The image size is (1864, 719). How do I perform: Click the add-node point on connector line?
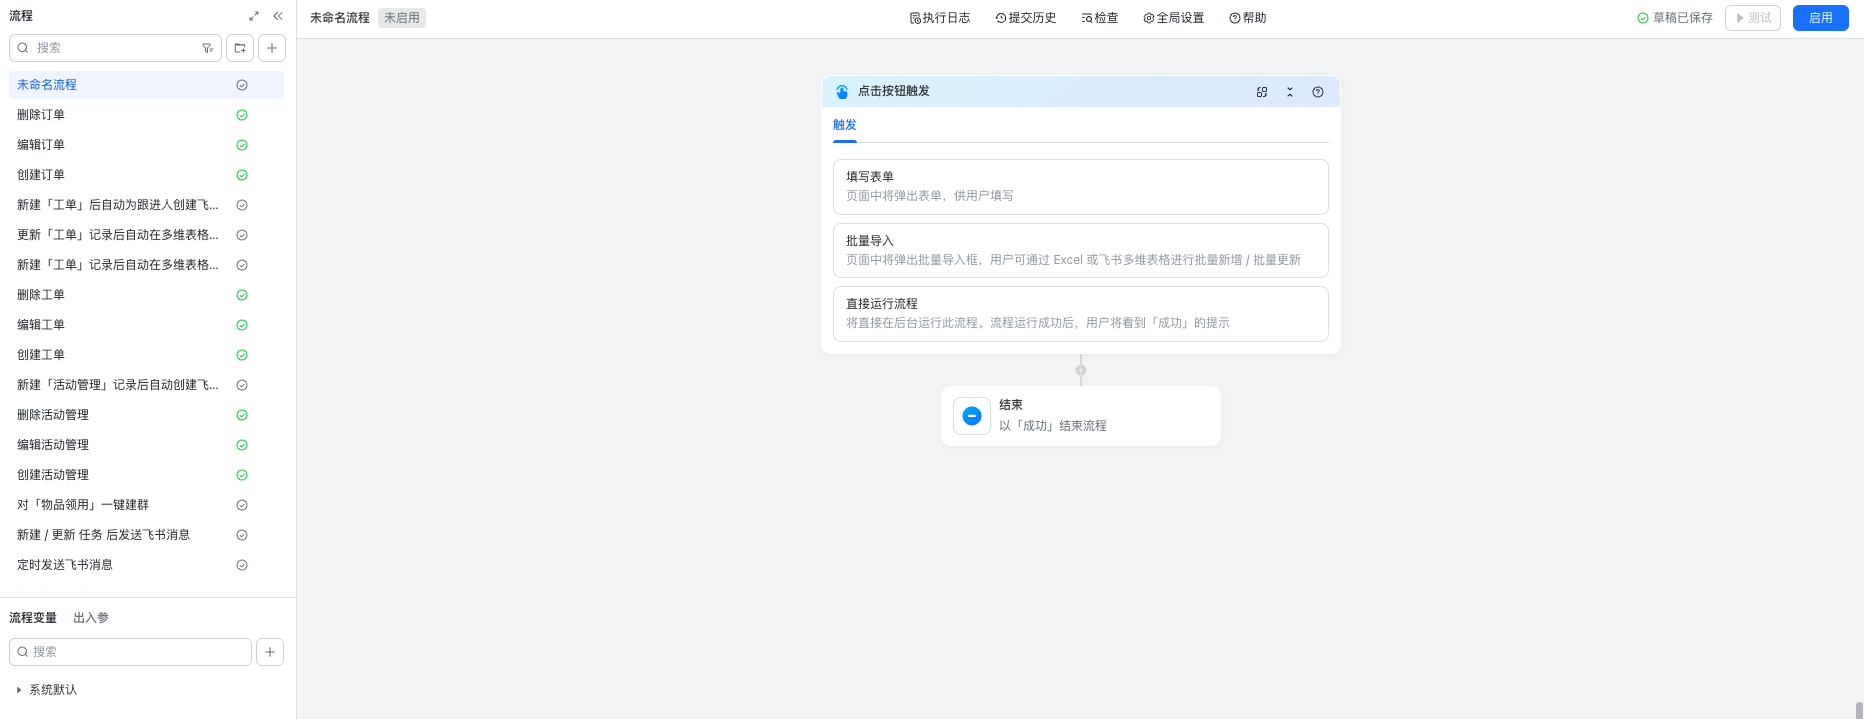click(1081, 370)
